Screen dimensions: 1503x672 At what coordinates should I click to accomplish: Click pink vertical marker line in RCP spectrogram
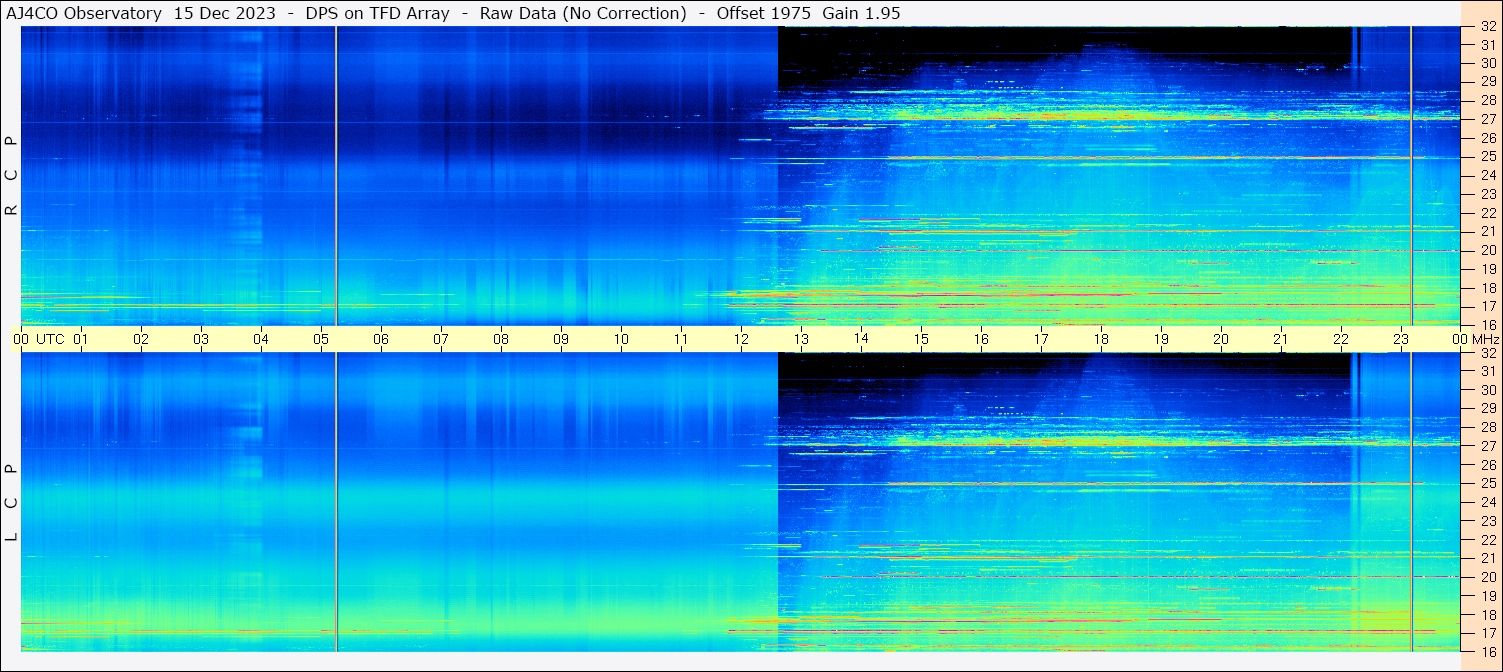coord(1411,176)
